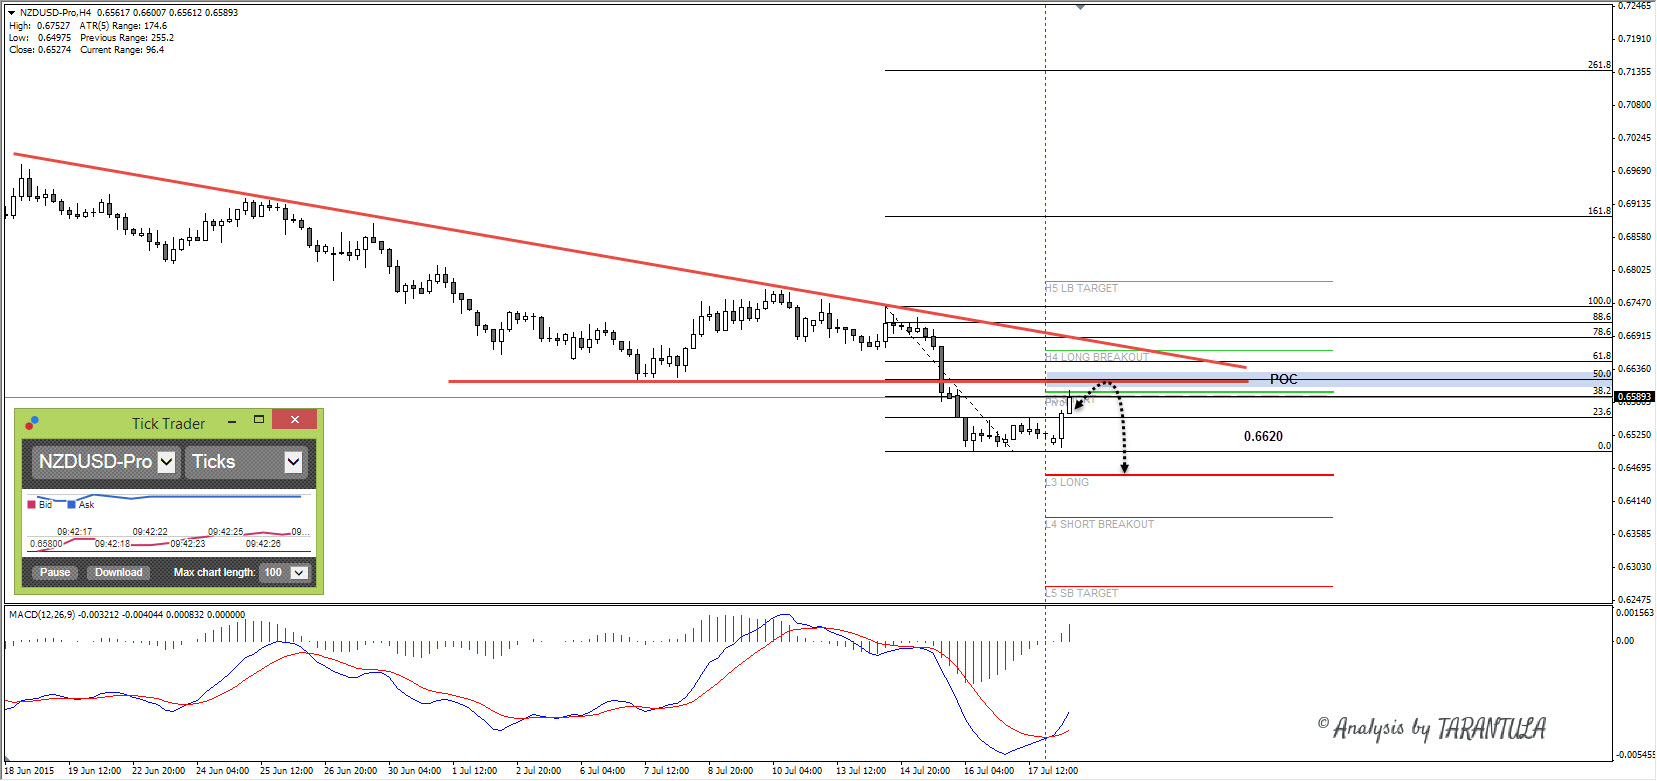Image resolution: width=1657 pixels, height=781 pixels.
Task: Click the Tick Trader app logo icon
Action: click(x=32, y=423)
